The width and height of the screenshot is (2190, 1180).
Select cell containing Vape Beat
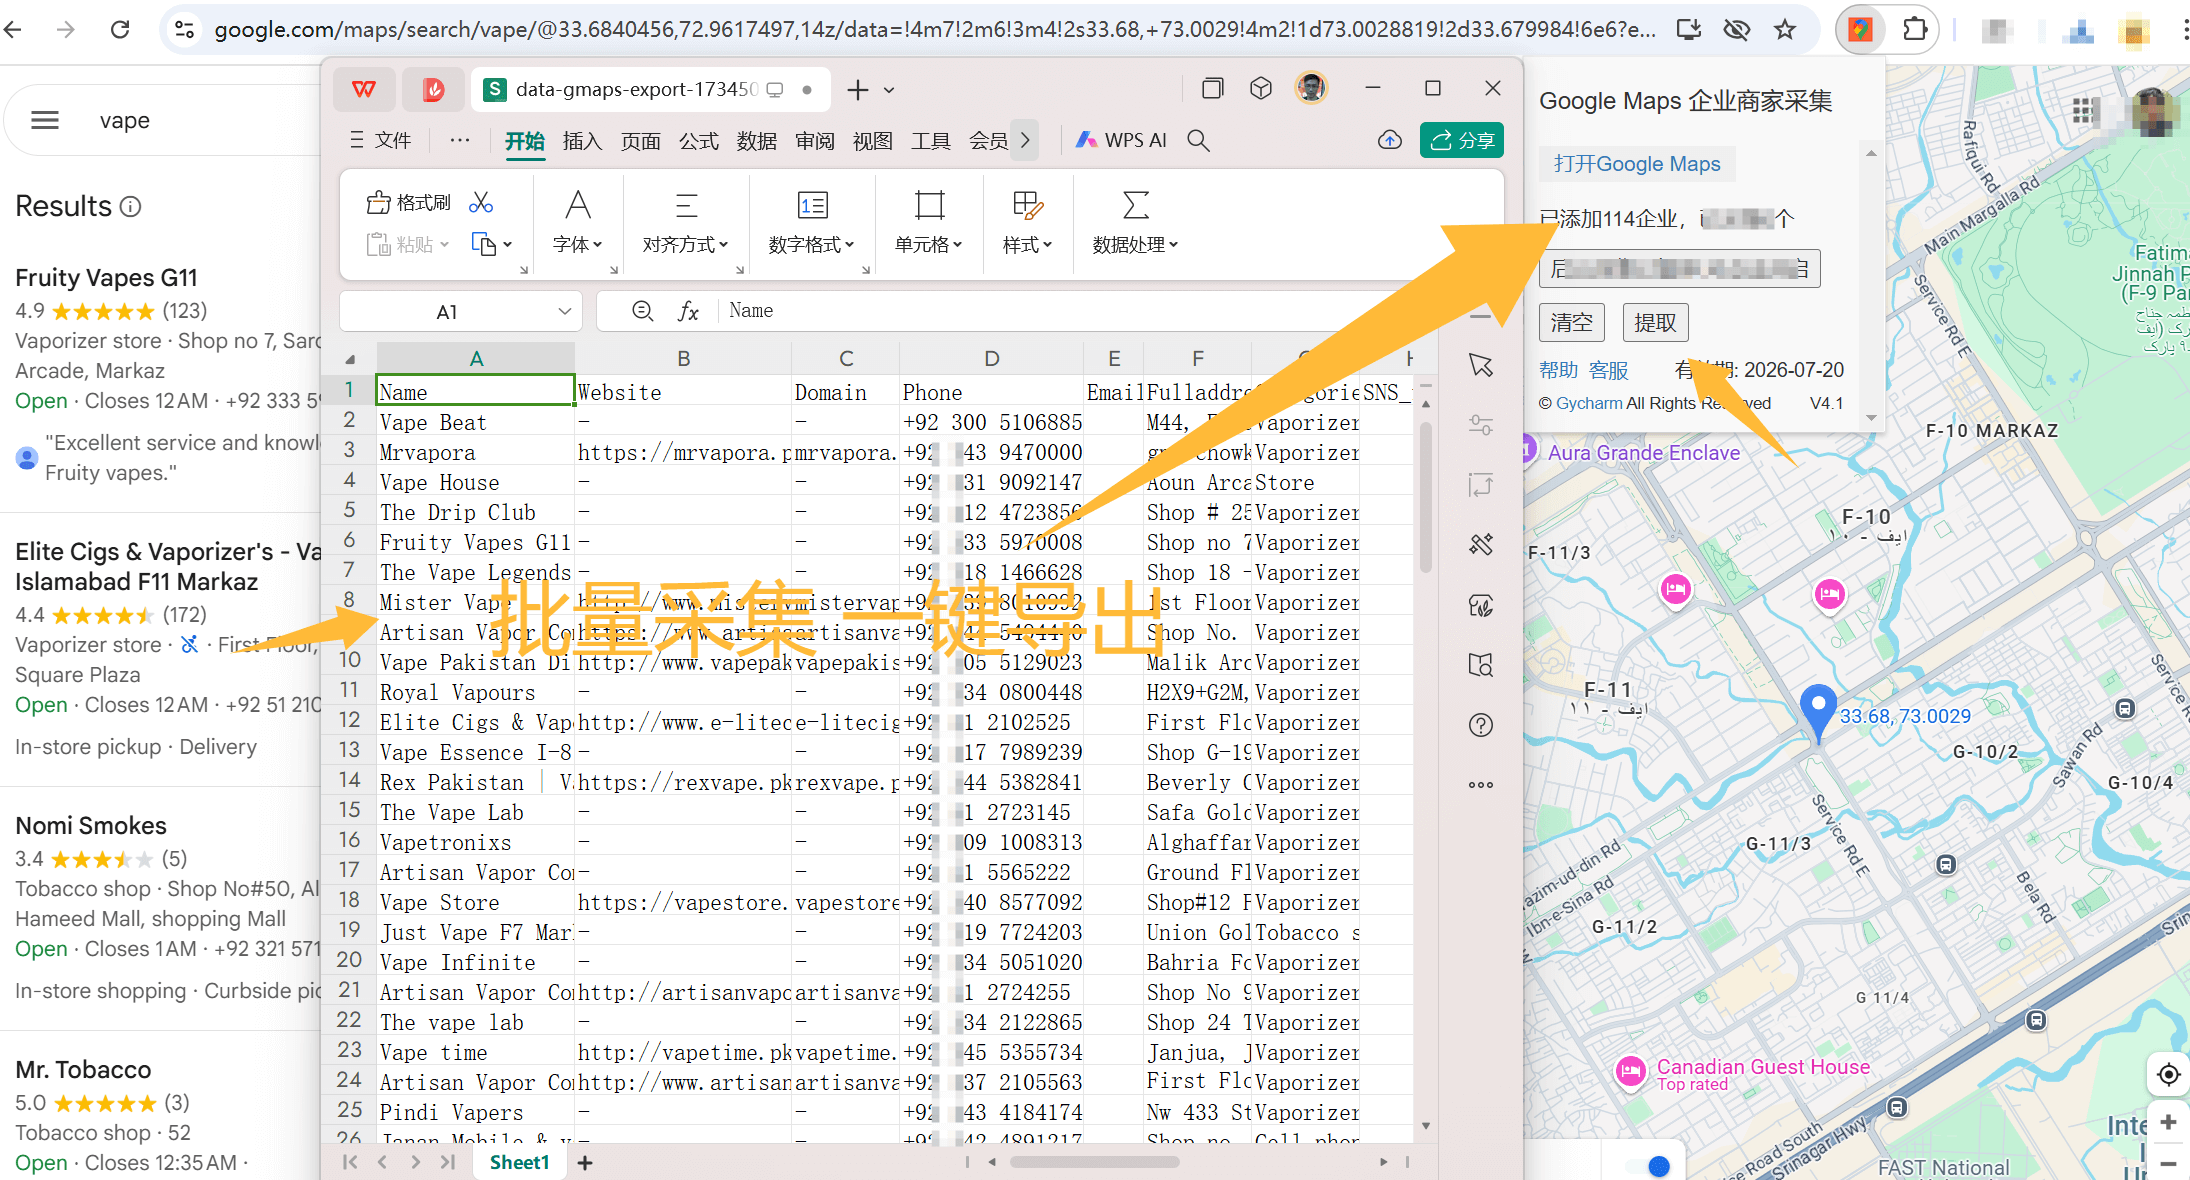click(475, 422)
